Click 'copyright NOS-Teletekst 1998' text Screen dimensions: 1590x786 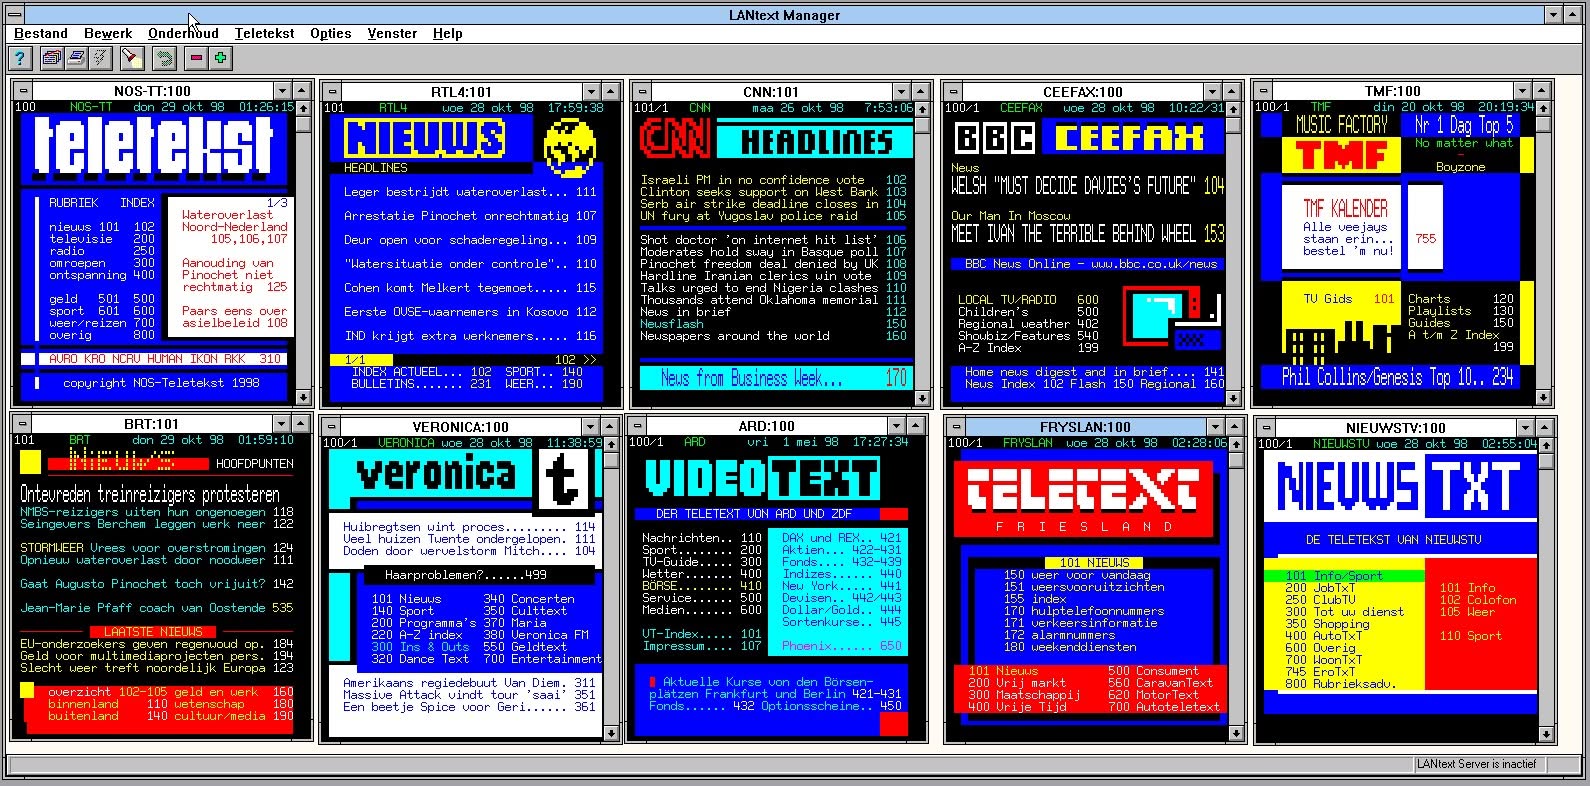(x=161, y=382)
